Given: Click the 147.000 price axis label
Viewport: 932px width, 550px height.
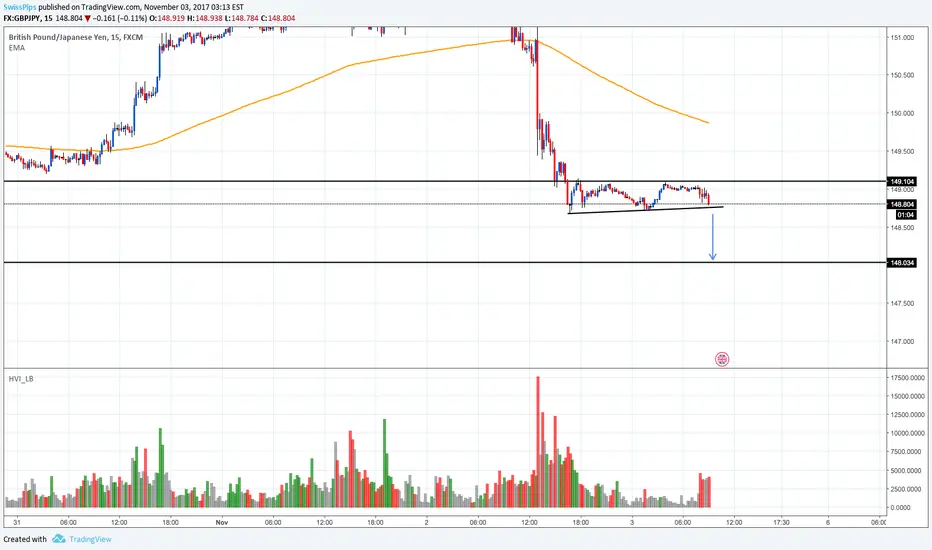Looking at the screenshot, I should pyautogui.click(x=902, y=342).
